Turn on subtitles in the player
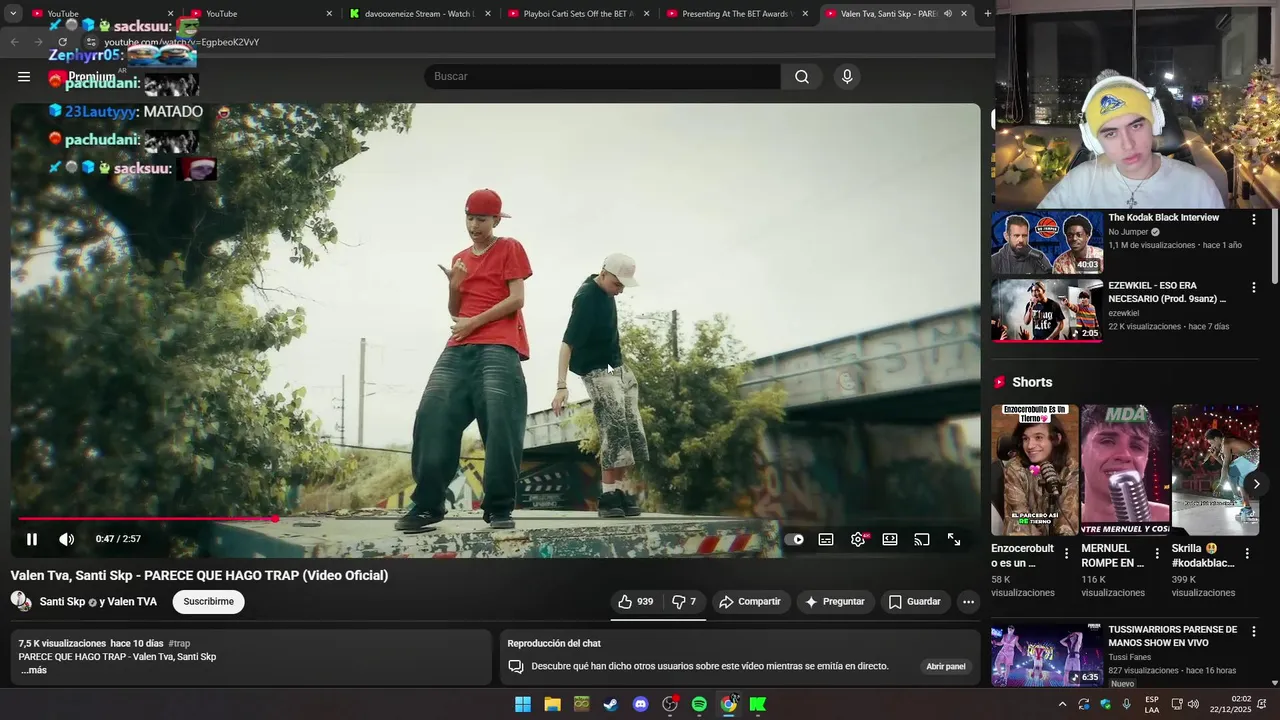1280x720 pixels. pyautogui.click(x=826, y=539)
